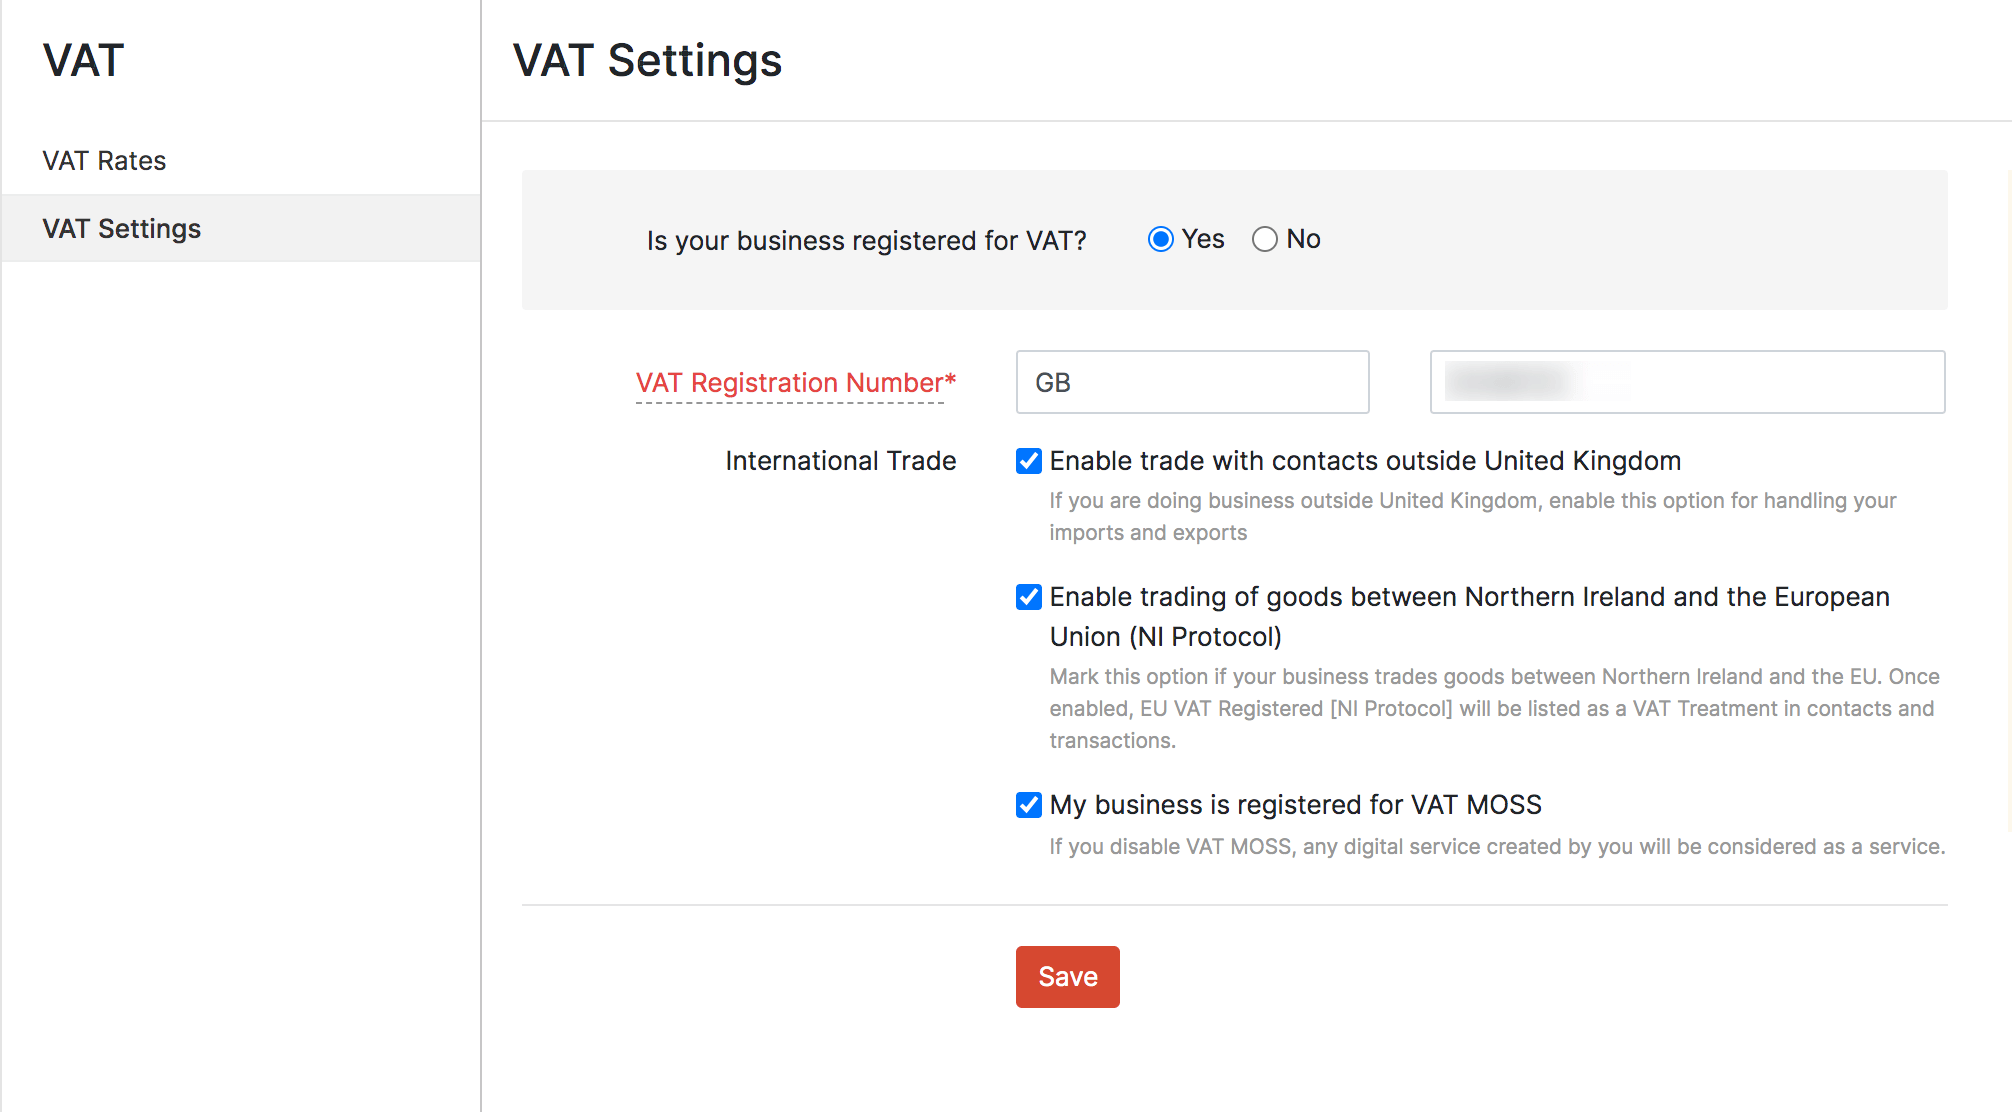2012x1112 pixels.
Task: Uncheck "My business is registered for VAT MOSS"
Action: 1028,805
